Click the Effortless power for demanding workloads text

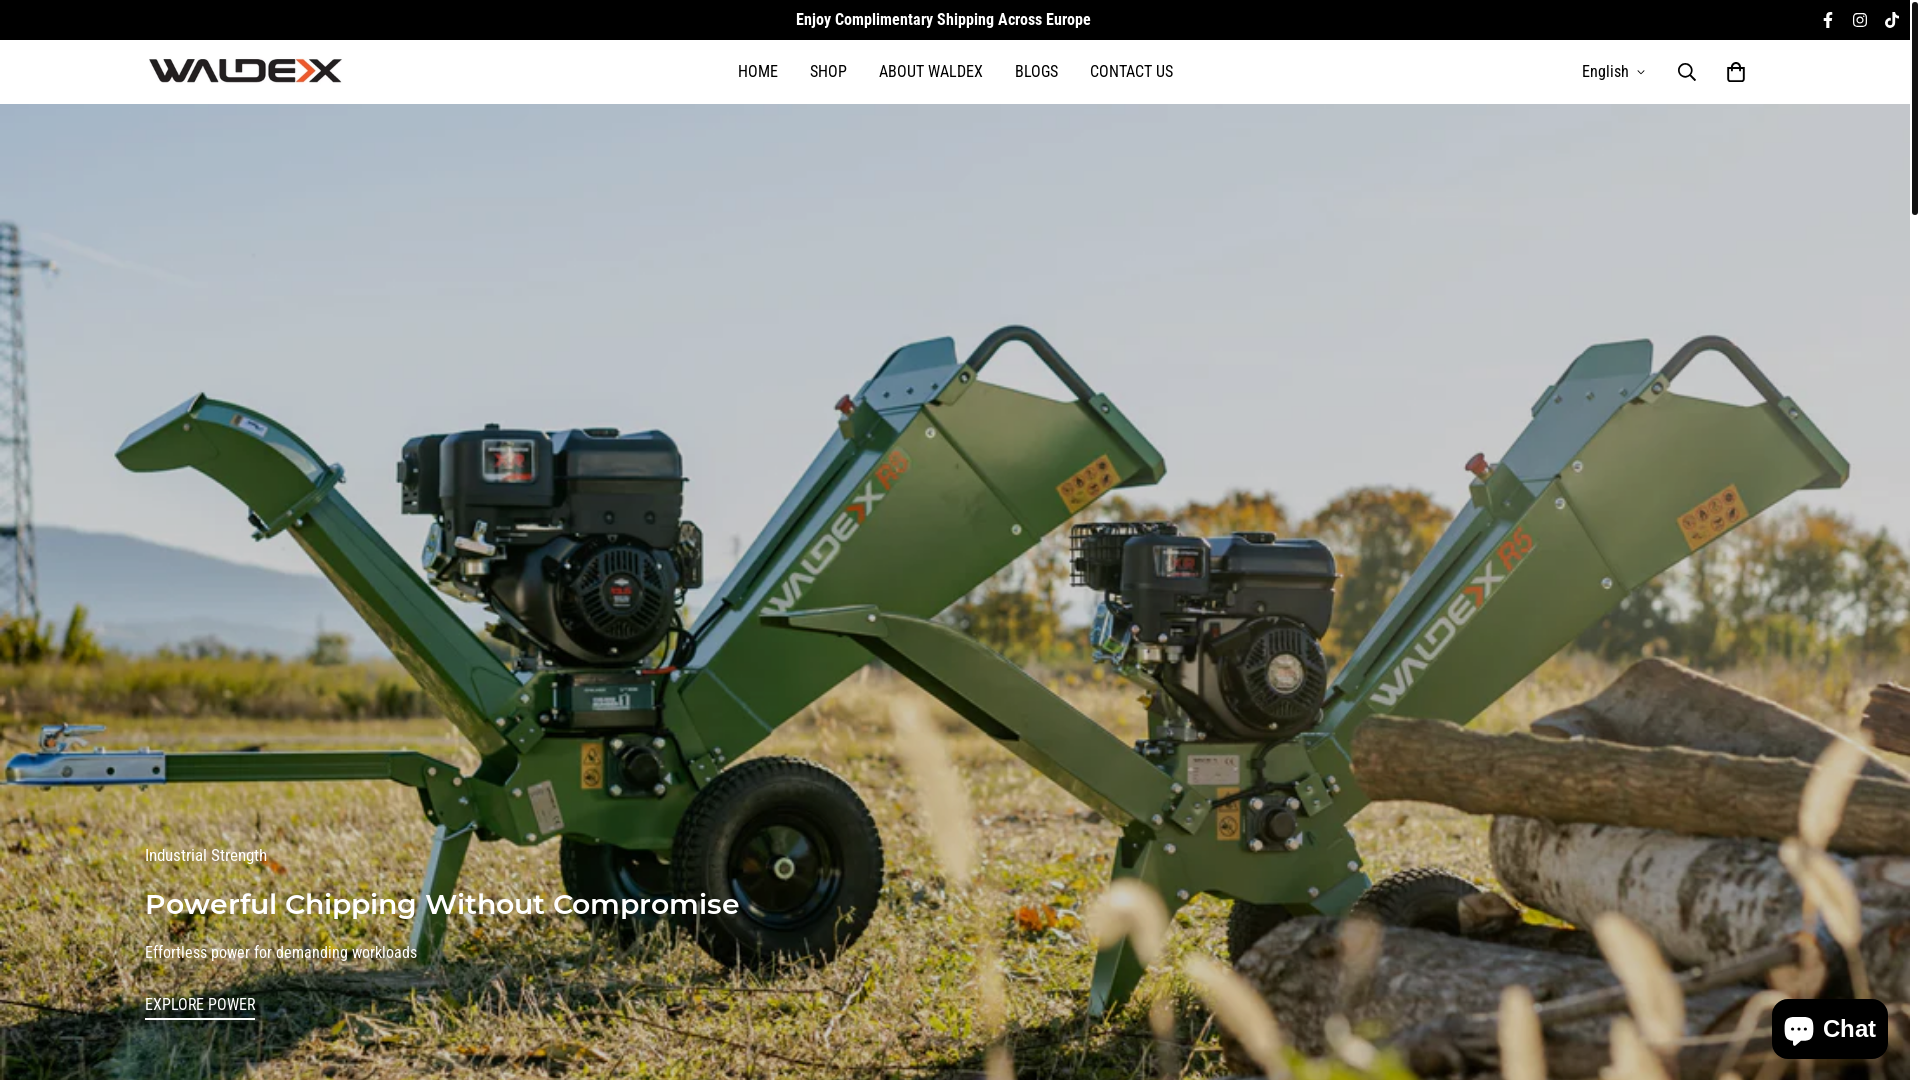281,953
